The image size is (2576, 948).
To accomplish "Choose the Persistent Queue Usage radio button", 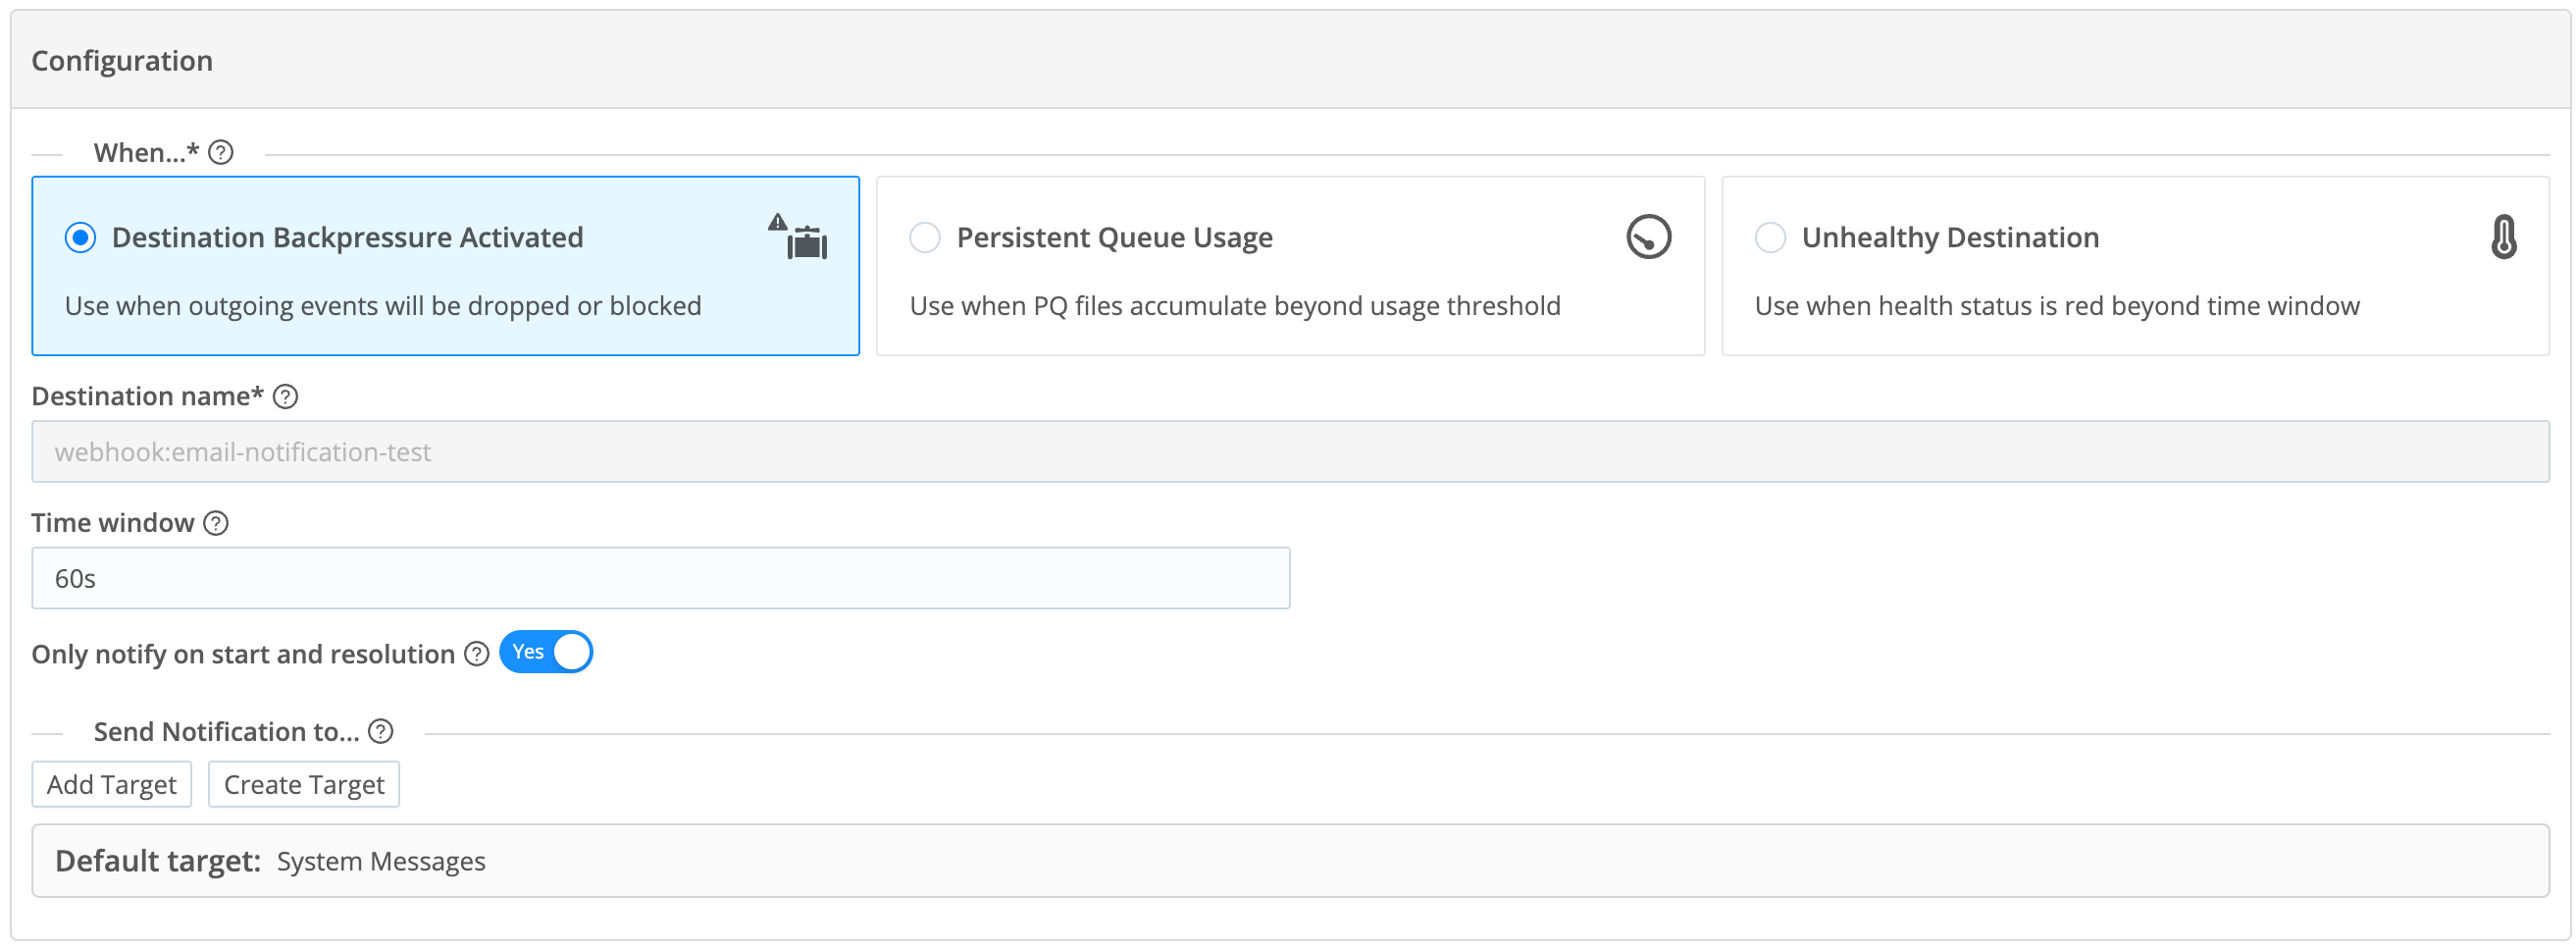I will (x=924, y=238).
